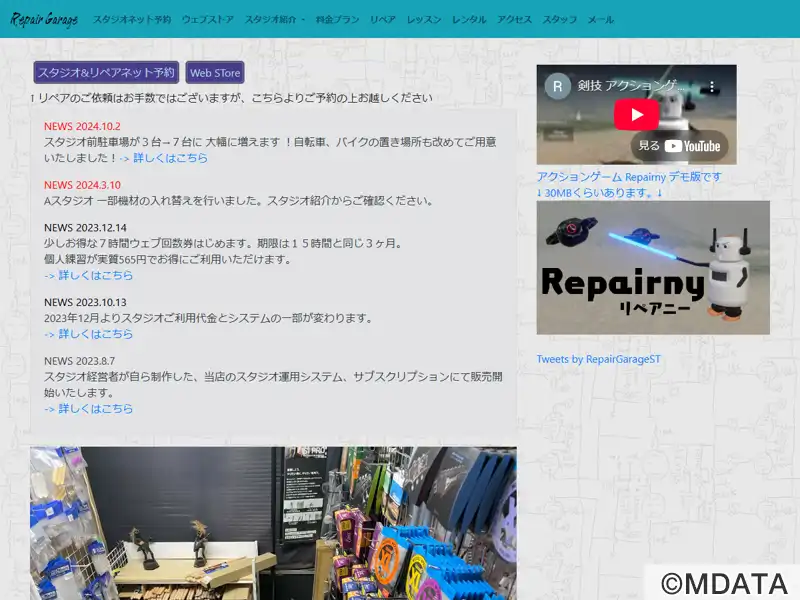Click the NEWS 2023.8.7 heading
Screen dimensions: 800x600
[80, 361]
